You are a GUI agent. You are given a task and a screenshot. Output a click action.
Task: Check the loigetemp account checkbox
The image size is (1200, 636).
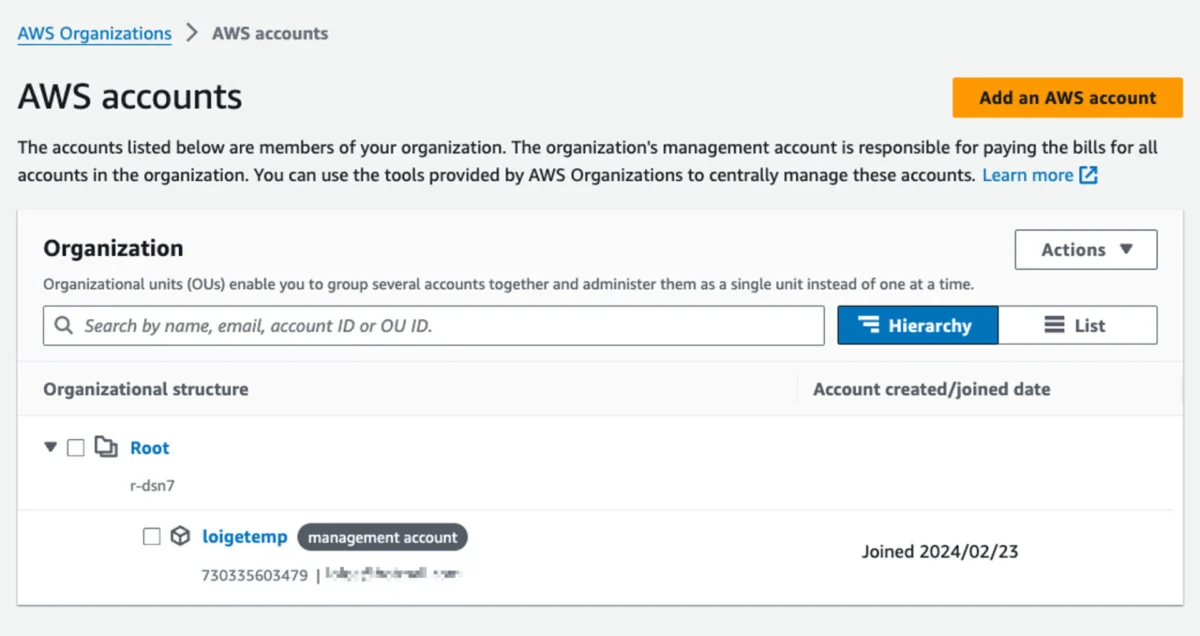[x=151, y=536]
